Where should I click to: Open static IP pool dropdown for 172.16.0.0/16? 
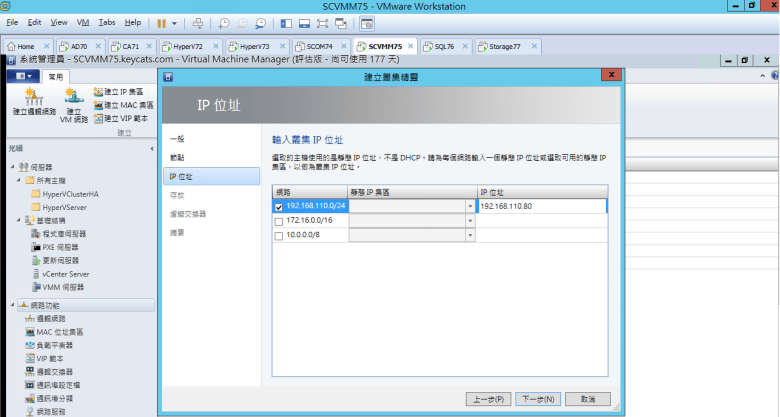pos(470,220)
